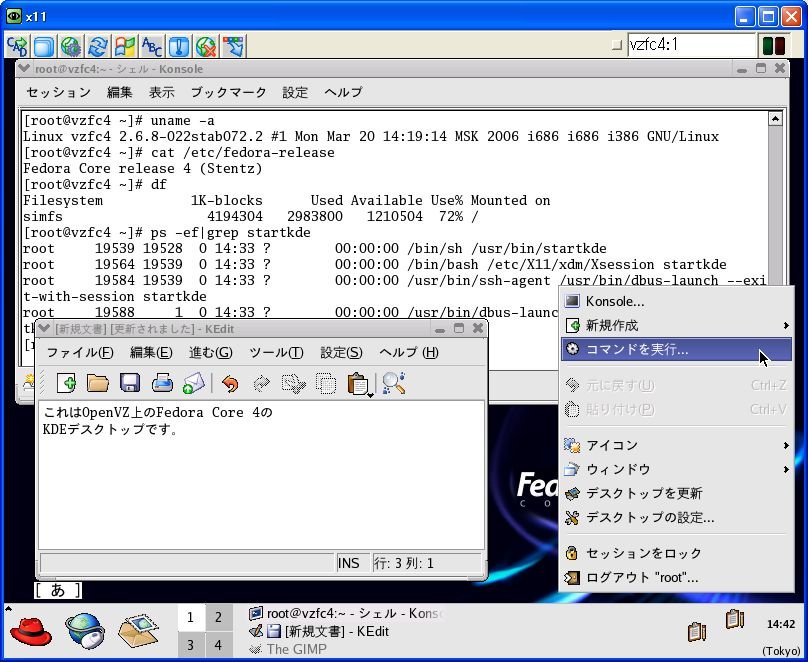
Task: Click the toolbar toggle arrow icon in VNC
Action: (x=233, y=46)
